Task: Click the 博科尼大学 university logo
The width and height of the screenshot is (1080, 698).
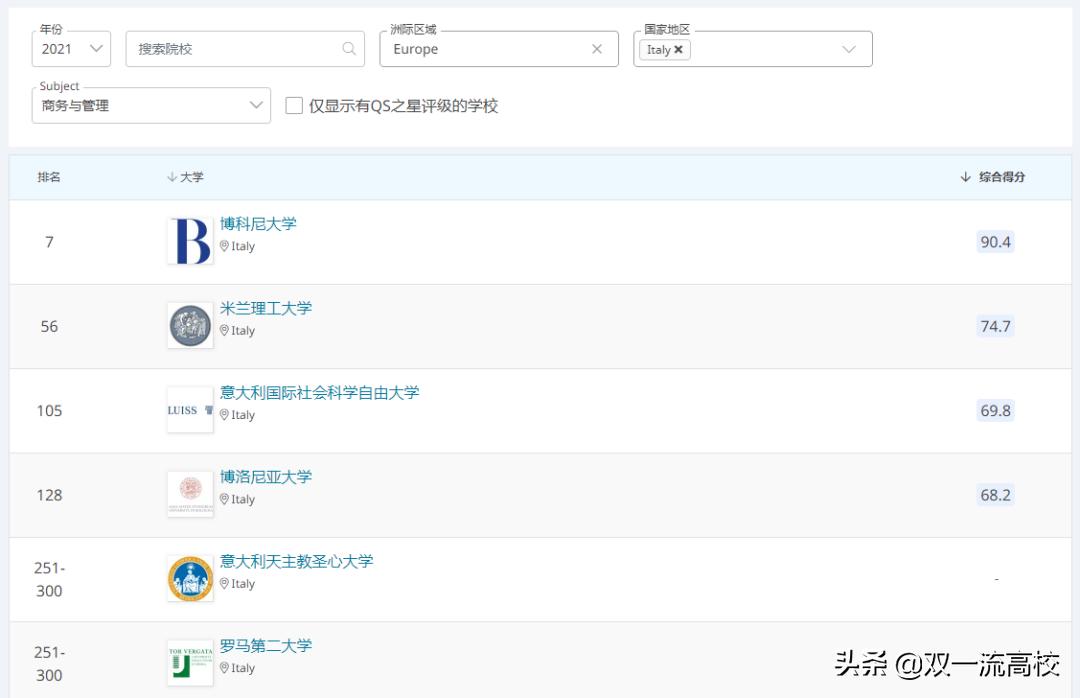Action: [x=189, y=239]
